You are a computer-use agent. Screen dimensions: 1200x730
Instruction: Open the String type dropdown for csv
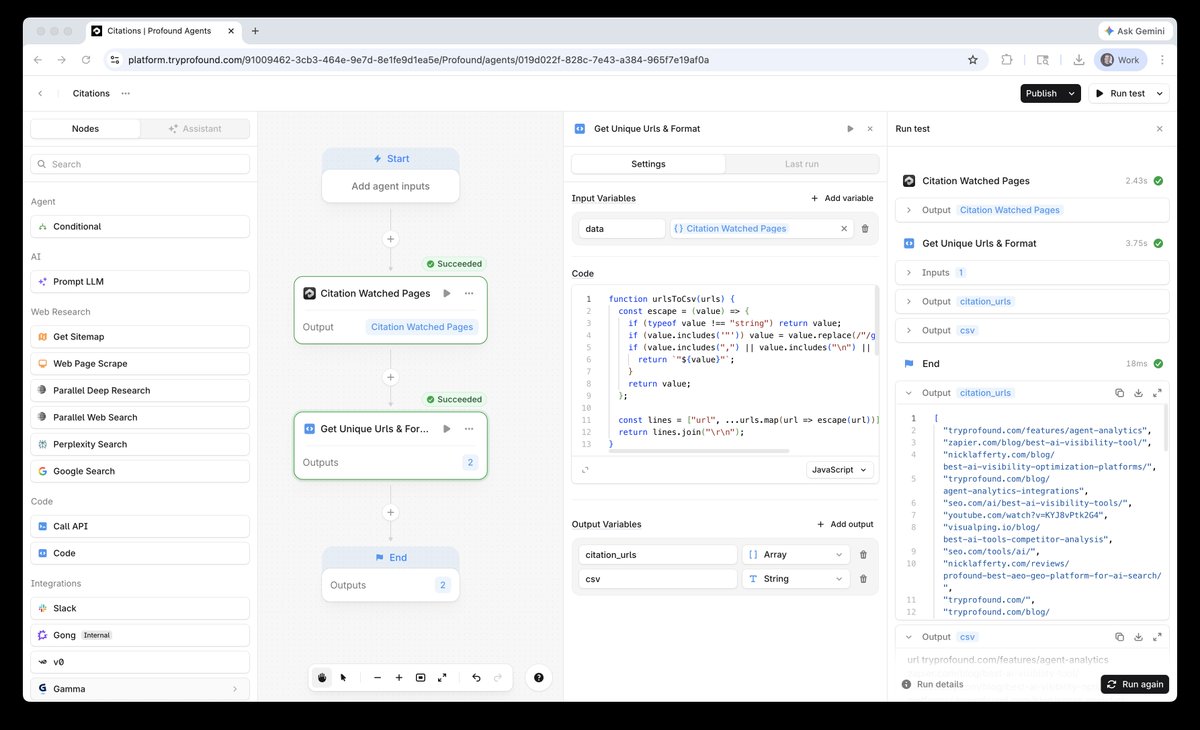(797, 579)
